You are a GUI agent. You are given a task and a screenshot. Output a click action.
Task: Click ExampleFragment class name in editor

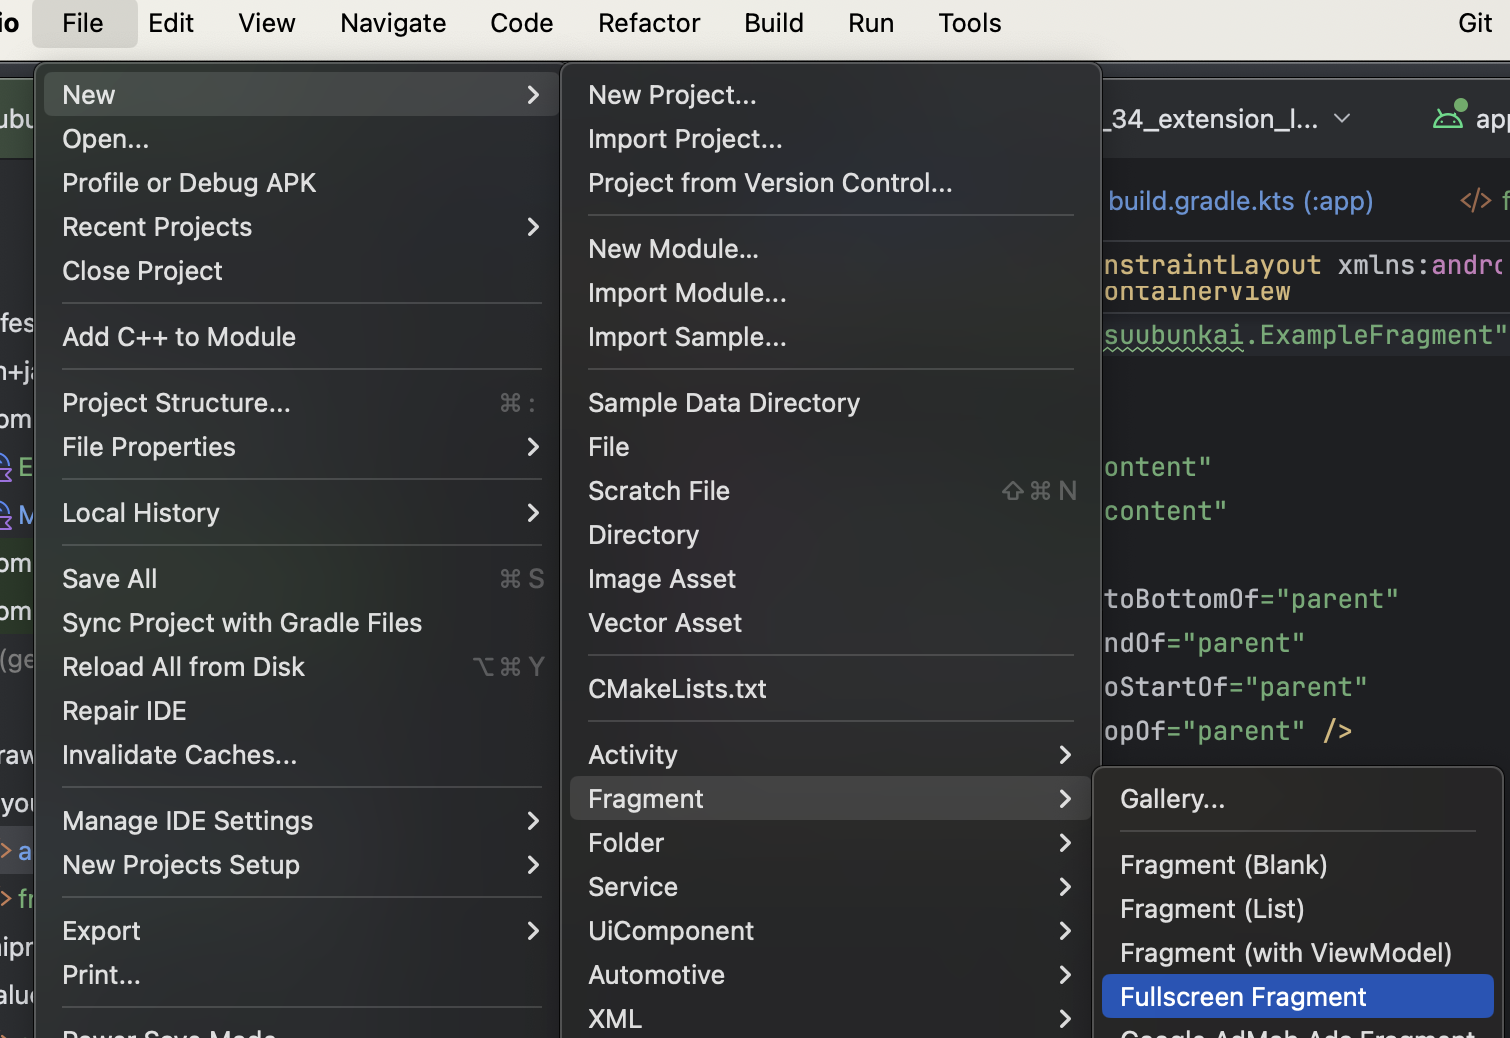click(x=1375, y=335)
